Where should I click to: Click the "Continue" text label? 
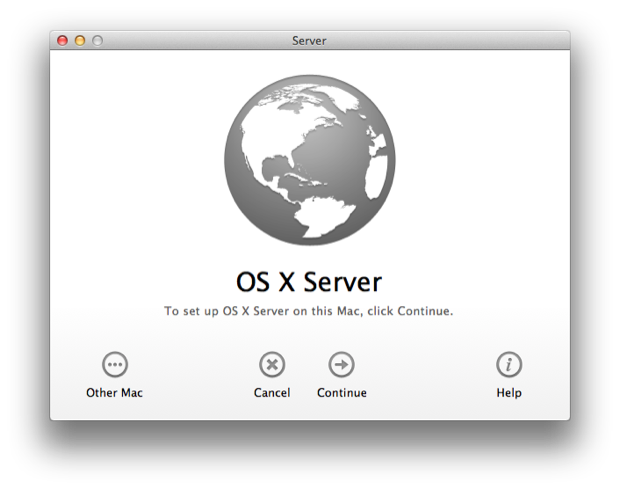(x=342, y=393)
